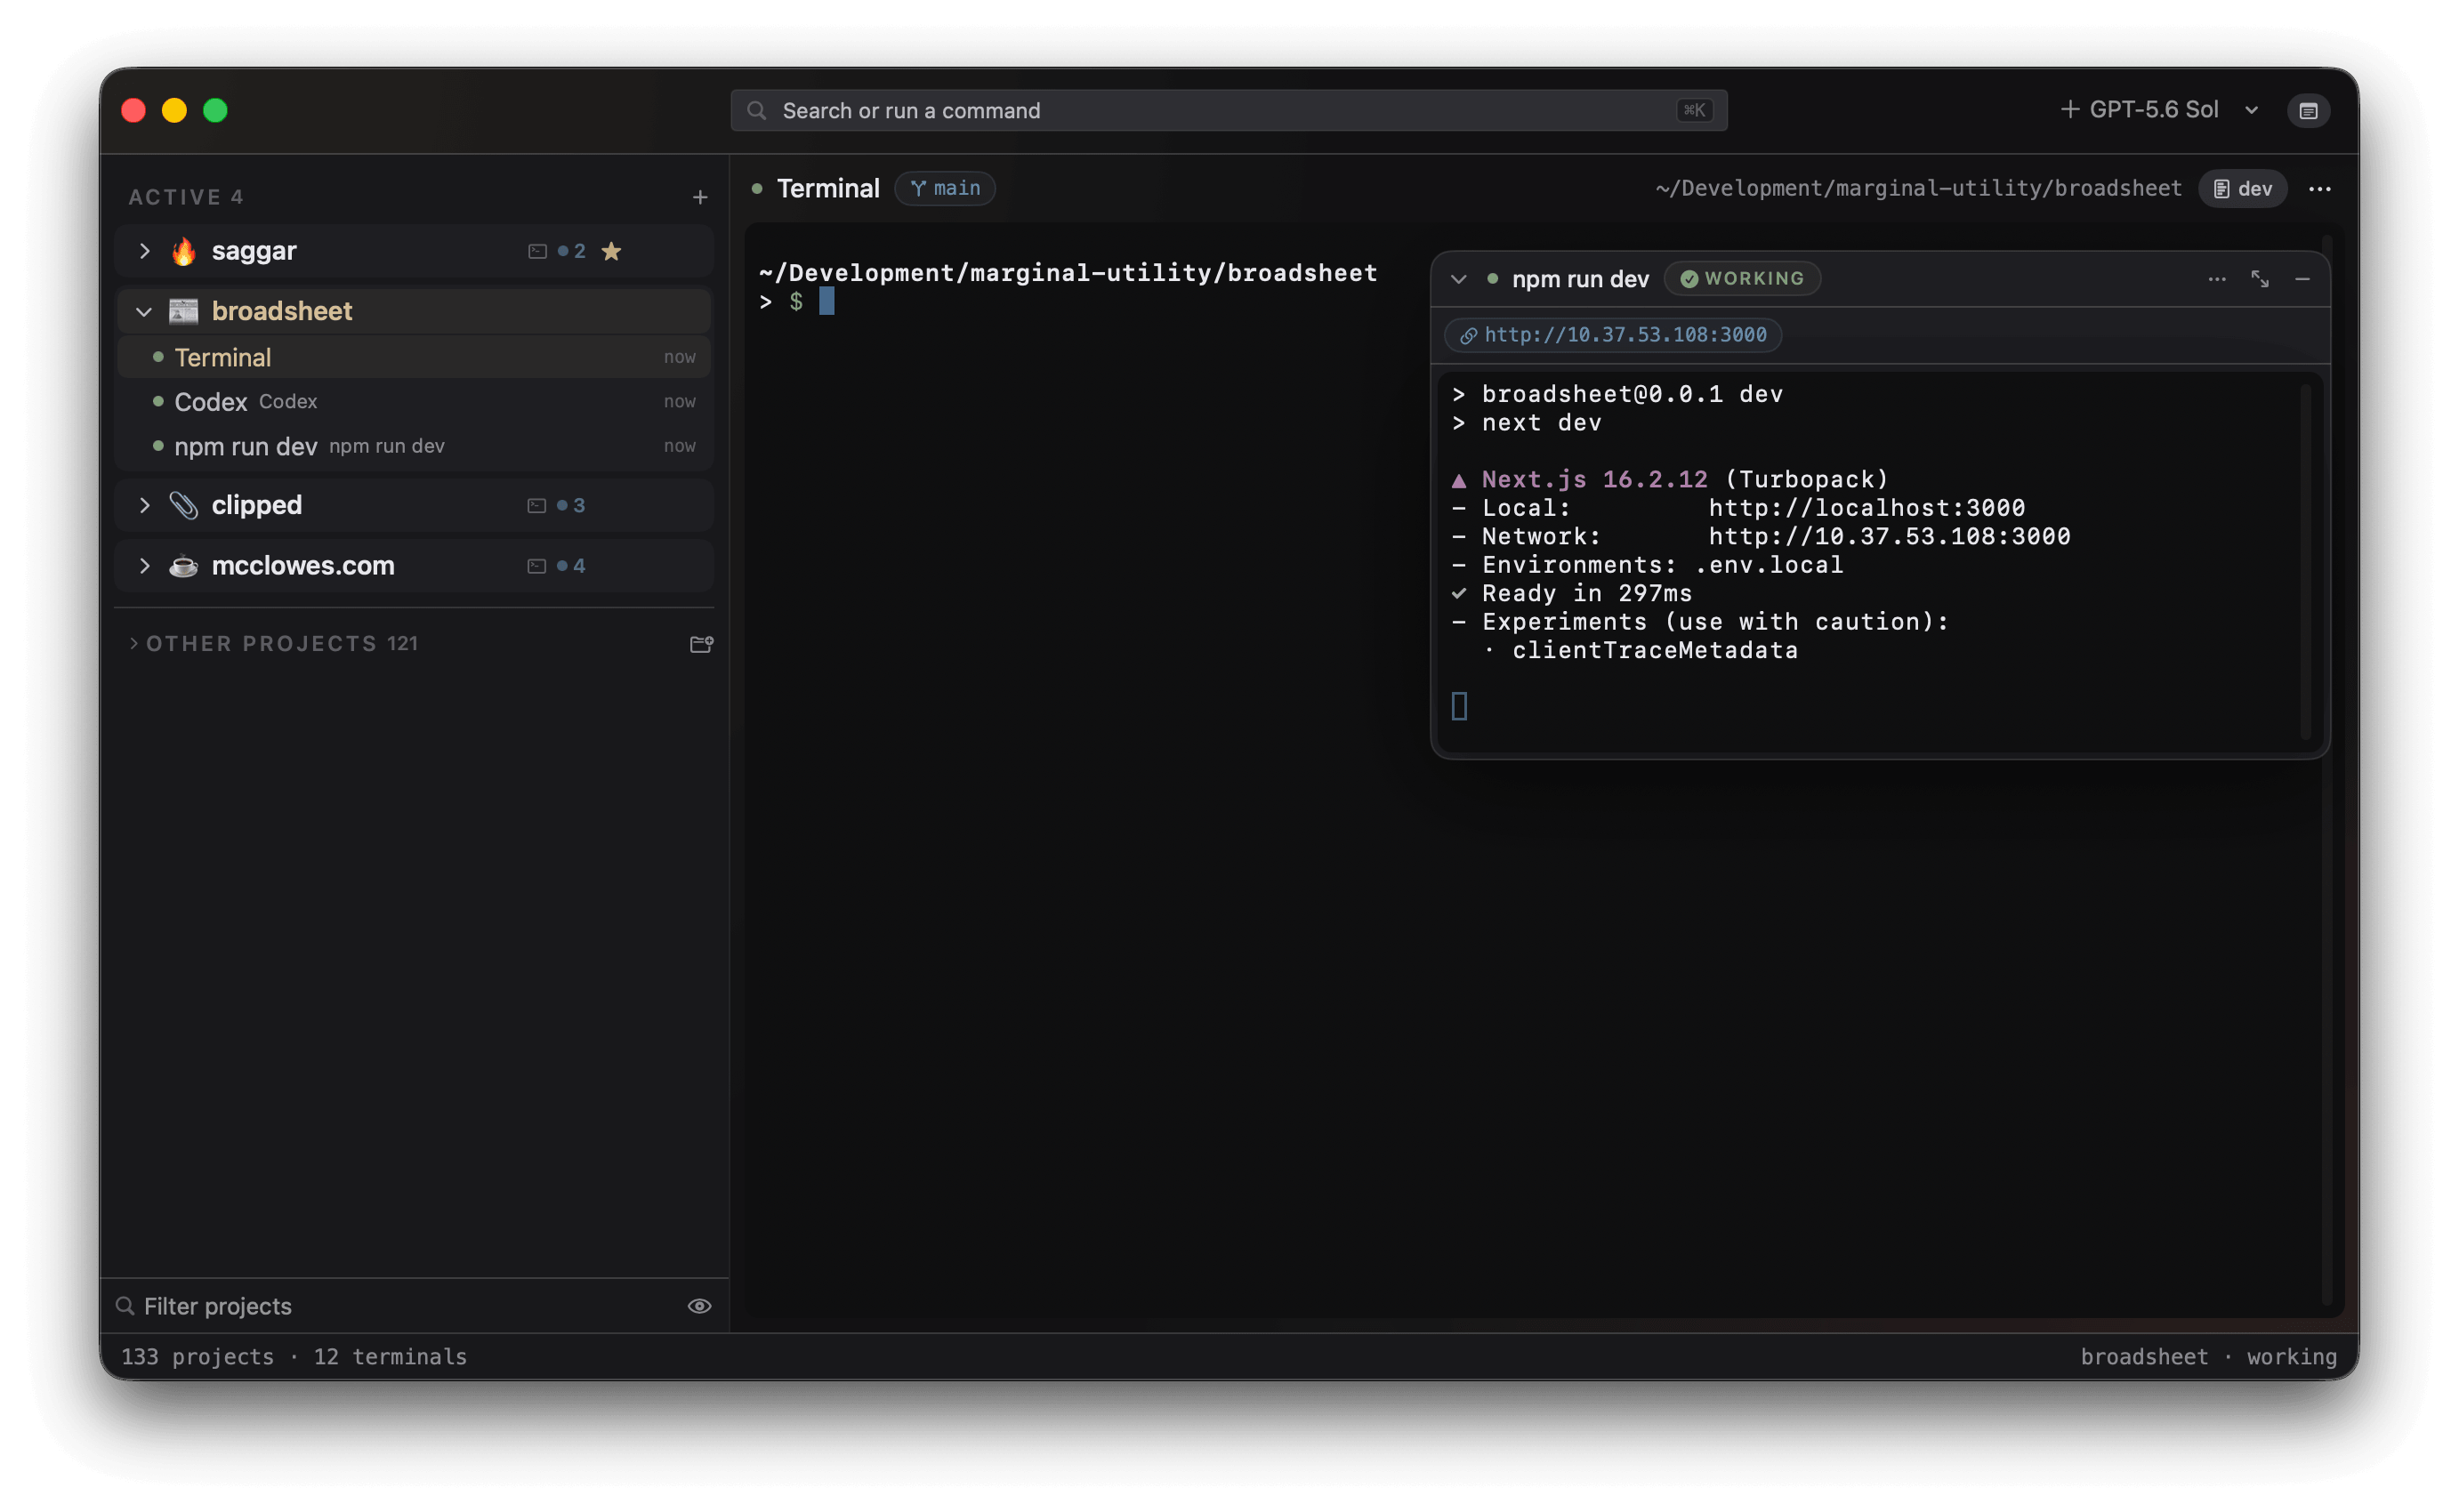Focus the Filter projects field
The image size is (2459, 1512).
pyautogui.click(x=400, y=1306)
